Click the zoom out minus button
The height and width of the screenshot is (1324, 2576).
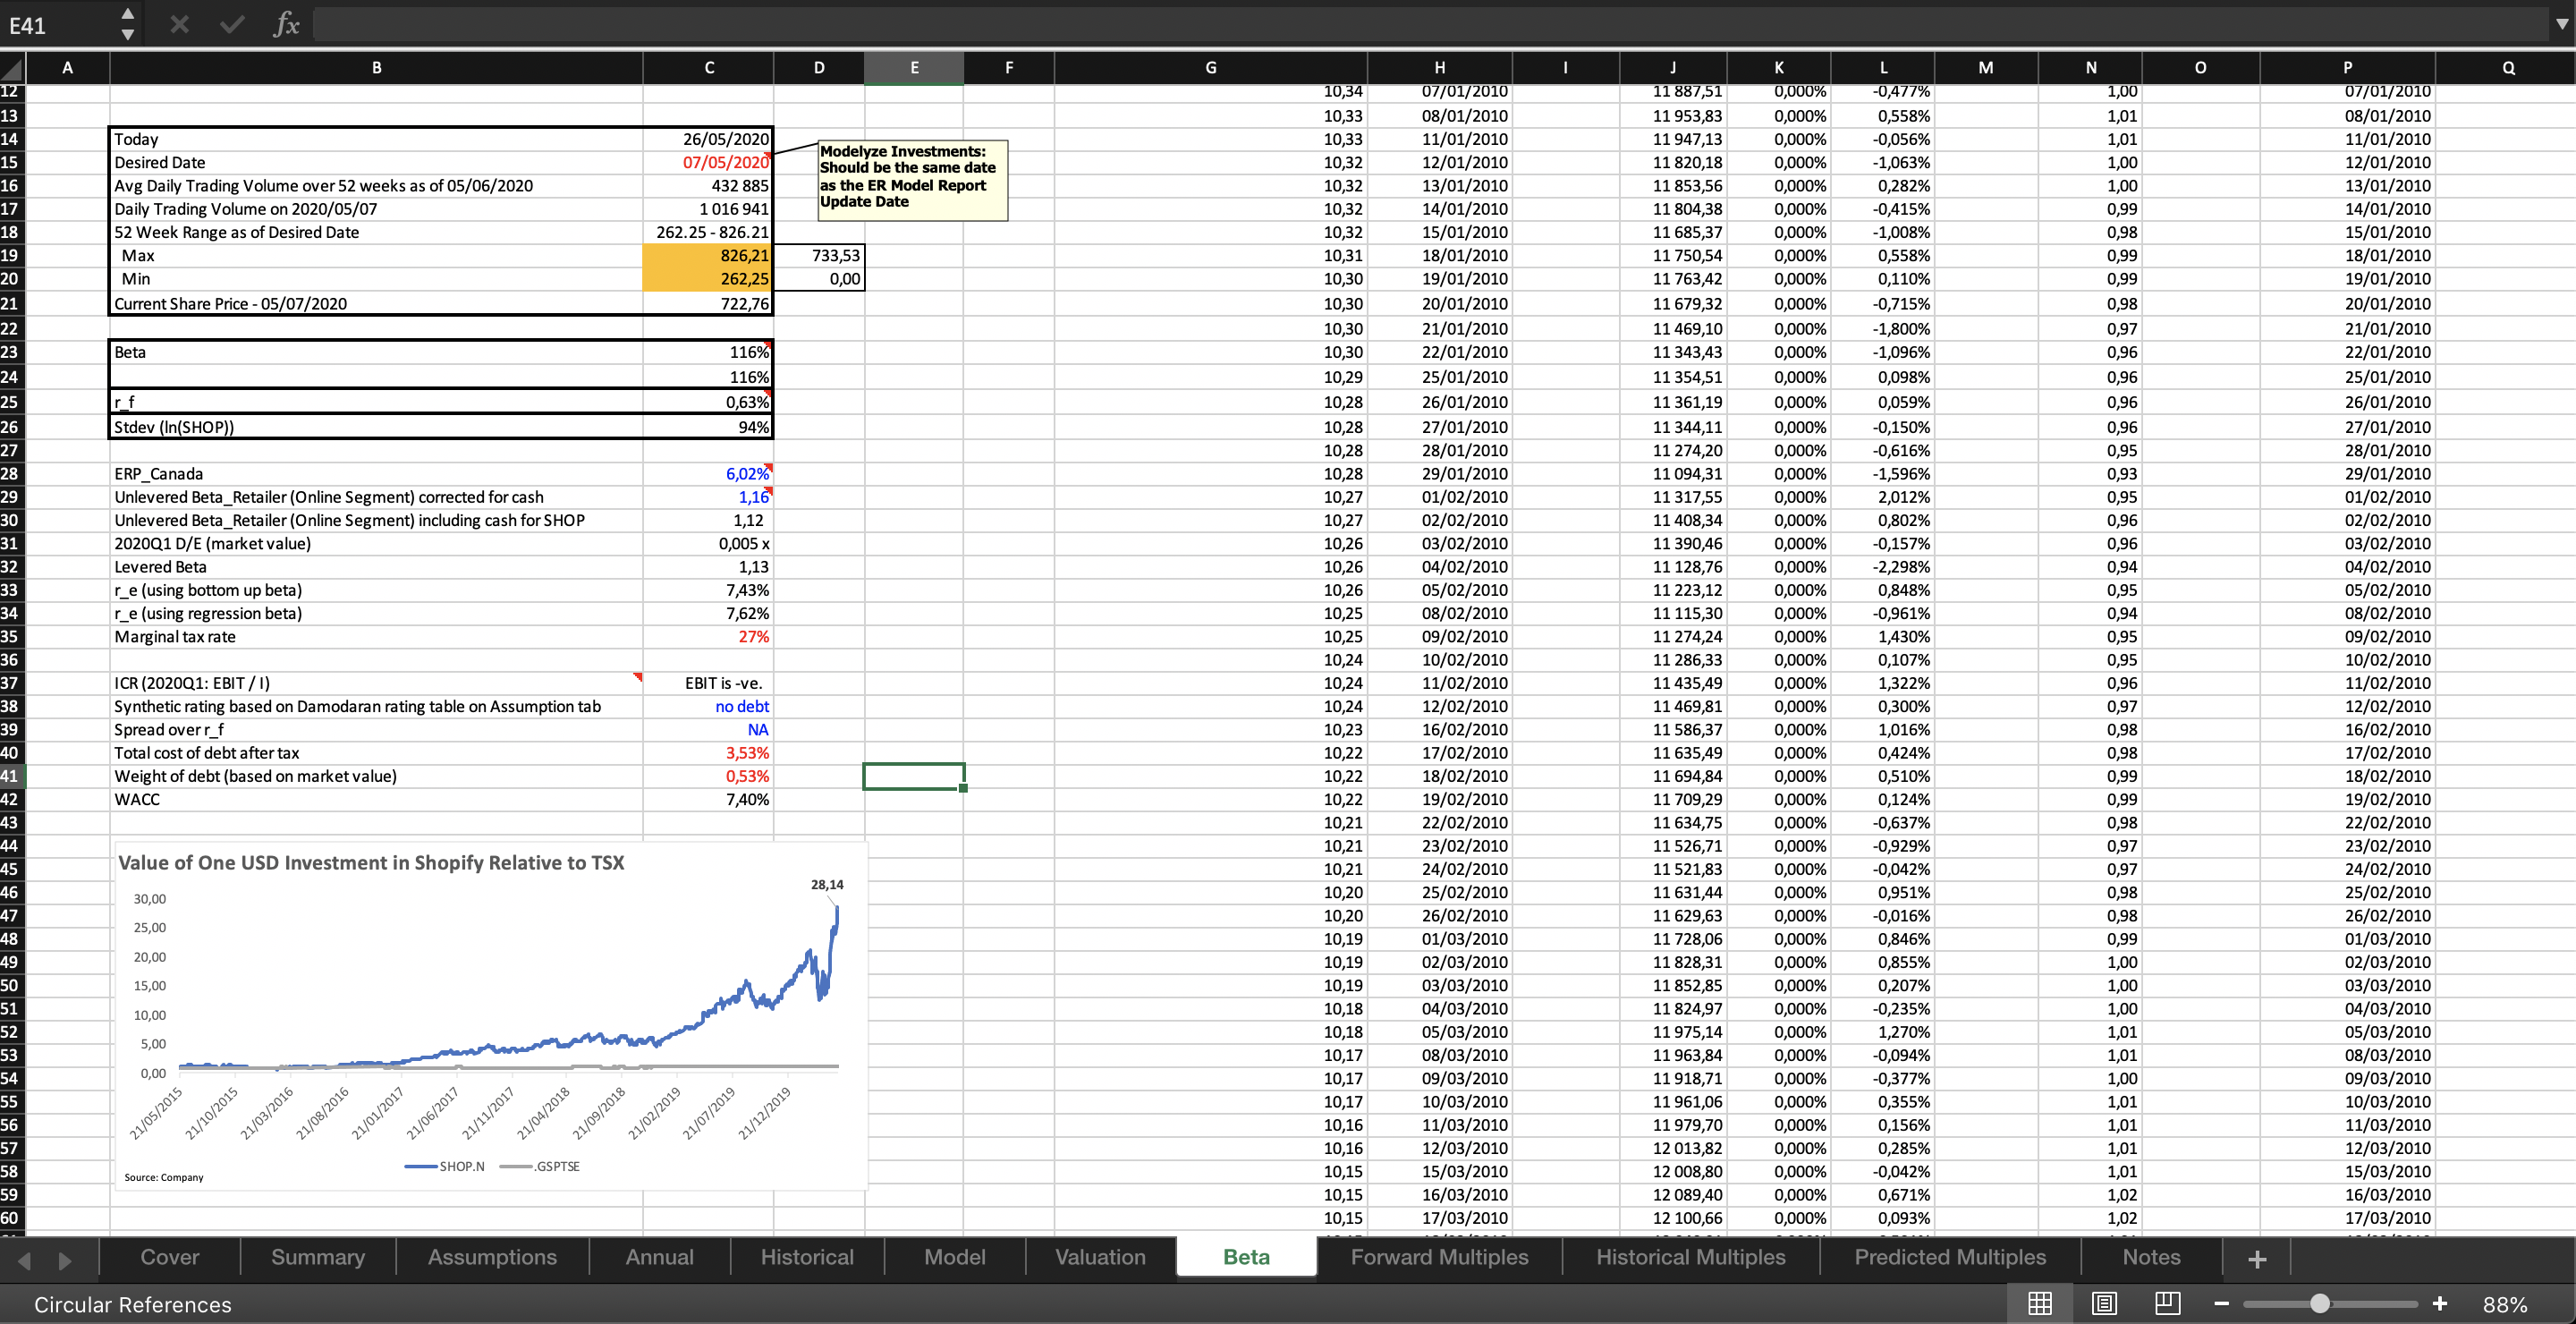2221,1304
